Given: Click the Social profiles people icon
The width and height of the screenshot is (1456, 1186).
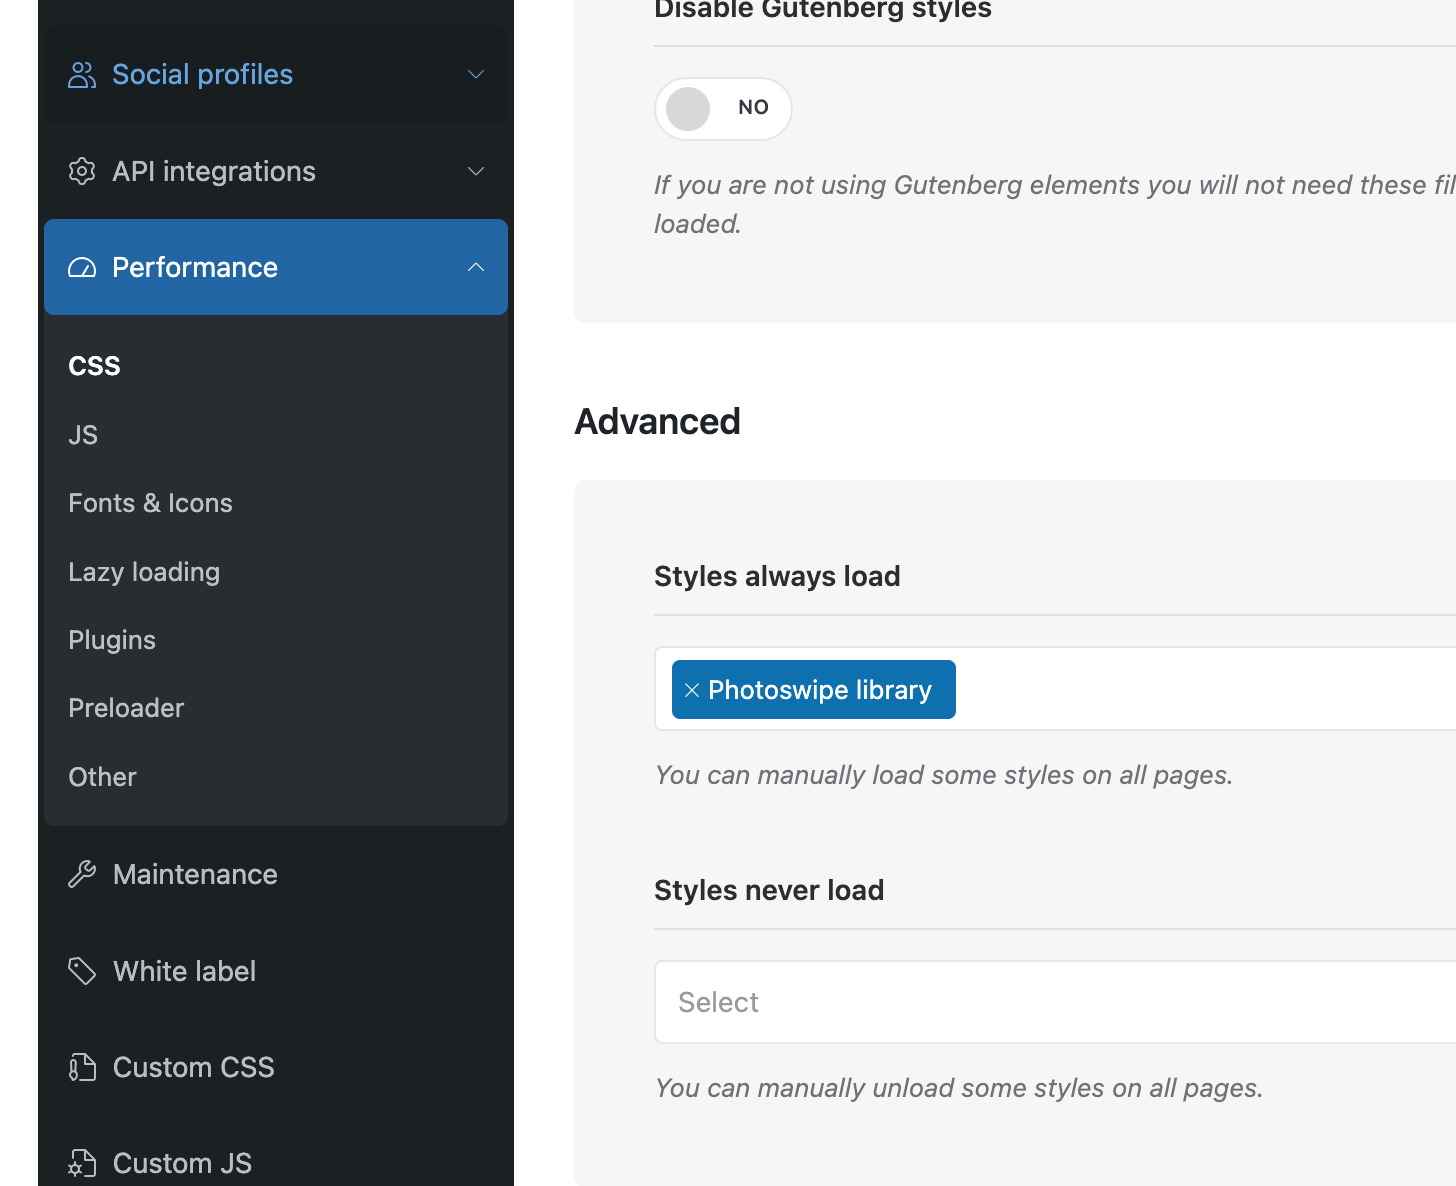Looking at the screenshot, I should point(82,75).
